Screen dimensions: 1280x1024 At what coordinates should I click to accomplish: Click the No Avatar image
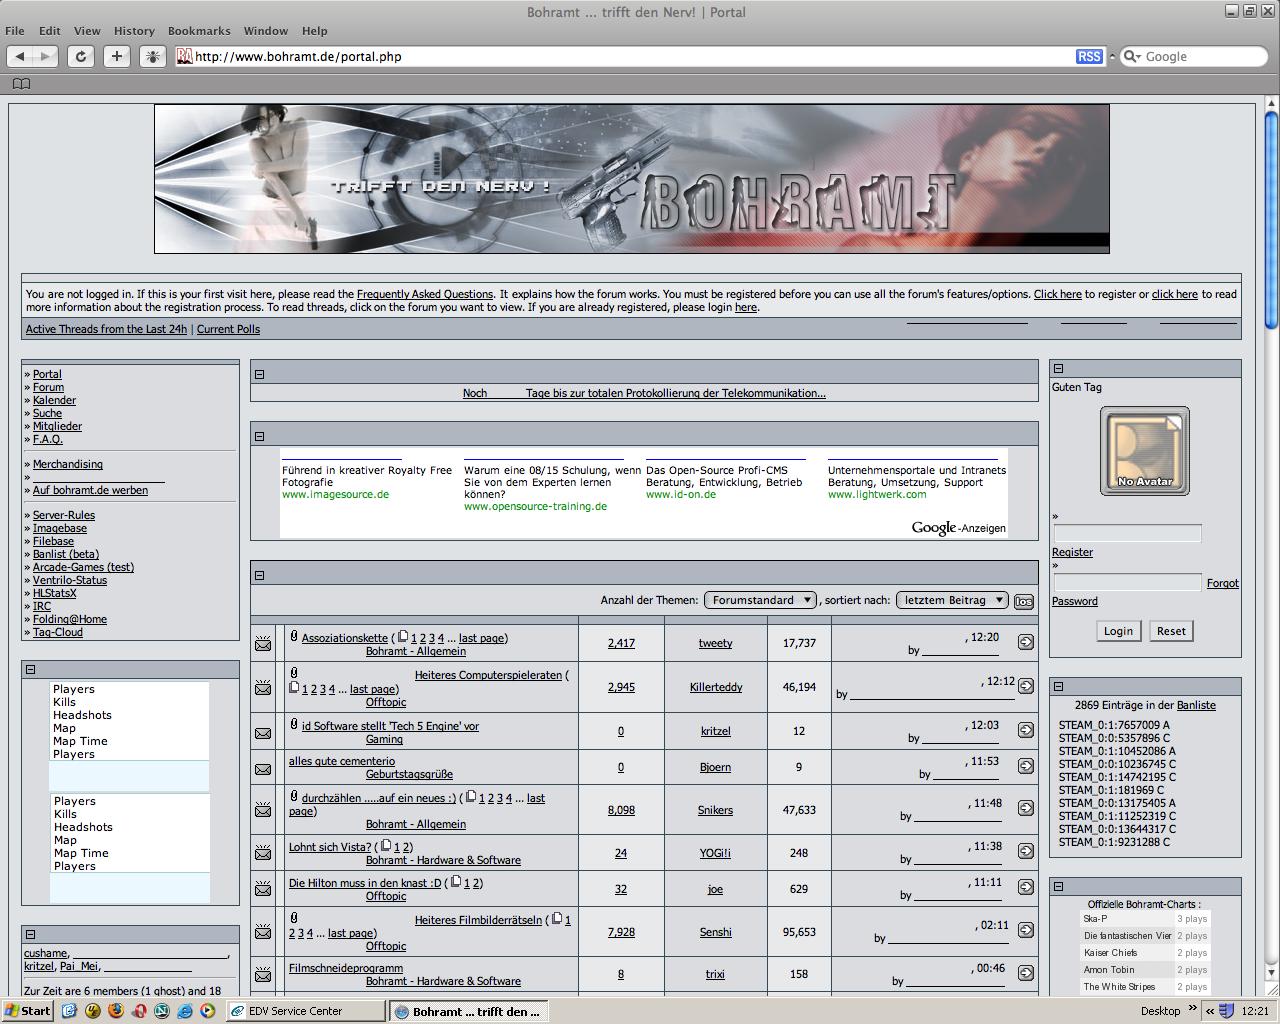[x=1144, y=451]
